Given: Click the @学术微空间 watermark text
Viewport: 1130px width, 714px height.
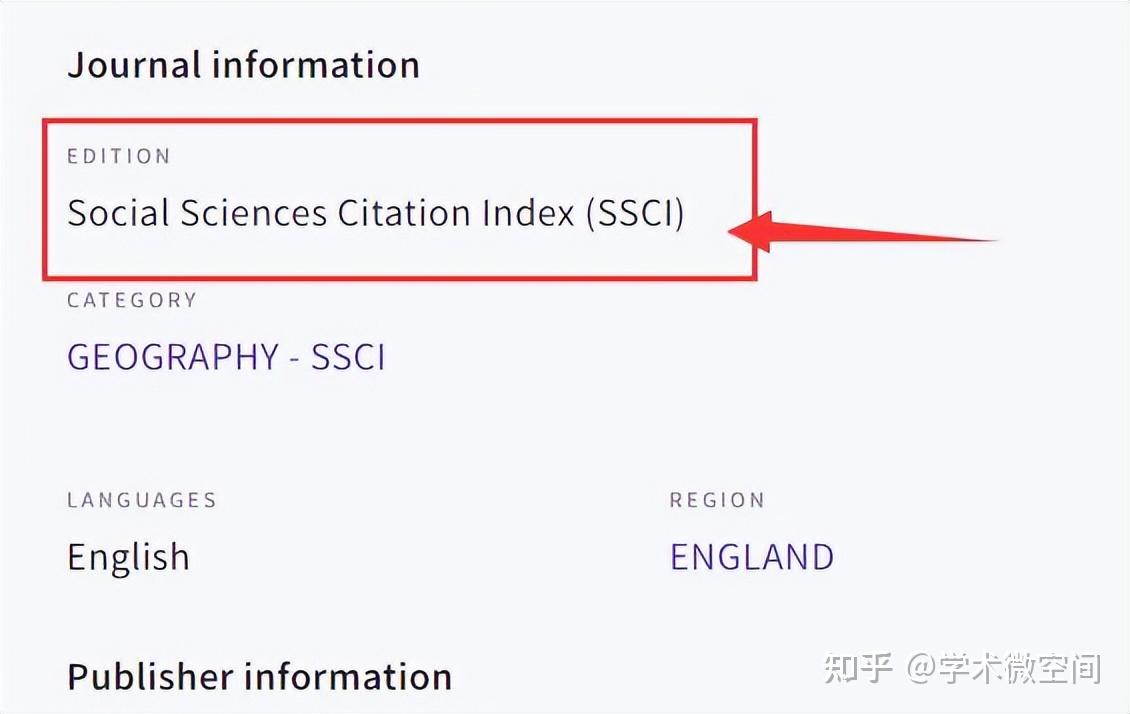Looking at the screenshot, I should coord(1004,667).
